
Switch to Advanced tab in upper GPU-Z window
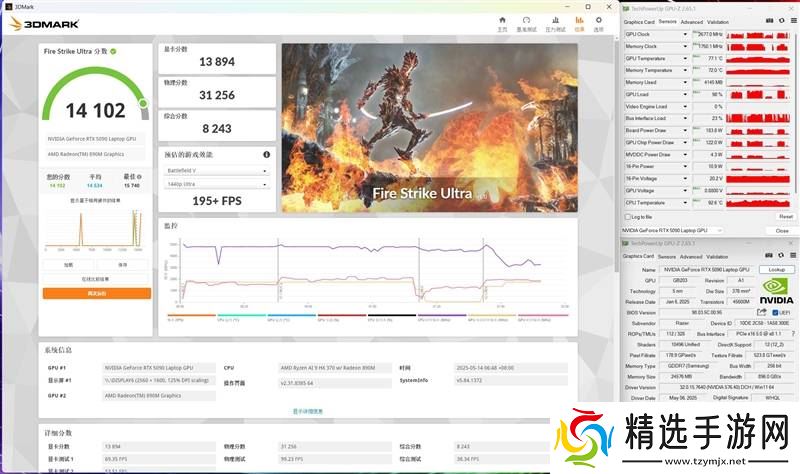(x=691, y=22)
